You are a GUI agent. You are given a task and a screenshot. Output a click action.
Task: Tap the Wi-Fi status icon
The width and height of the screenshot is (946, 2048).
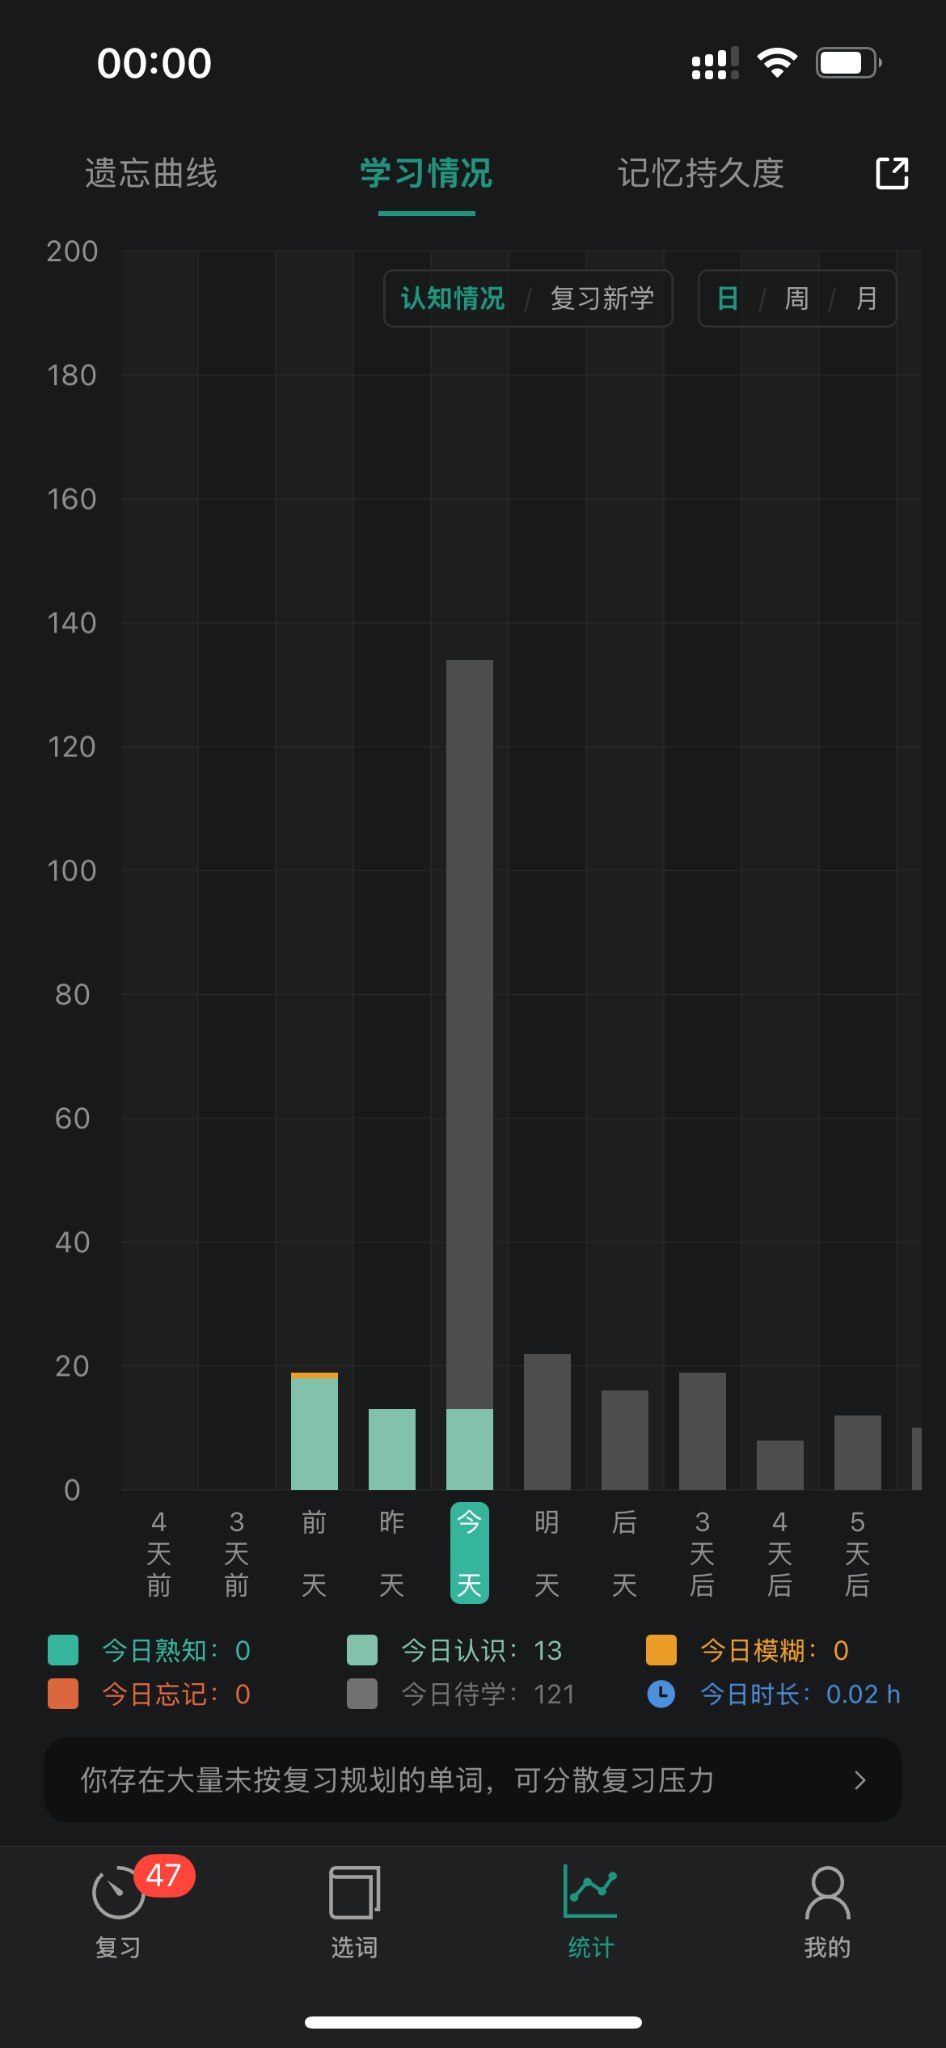tap(777, 63)
